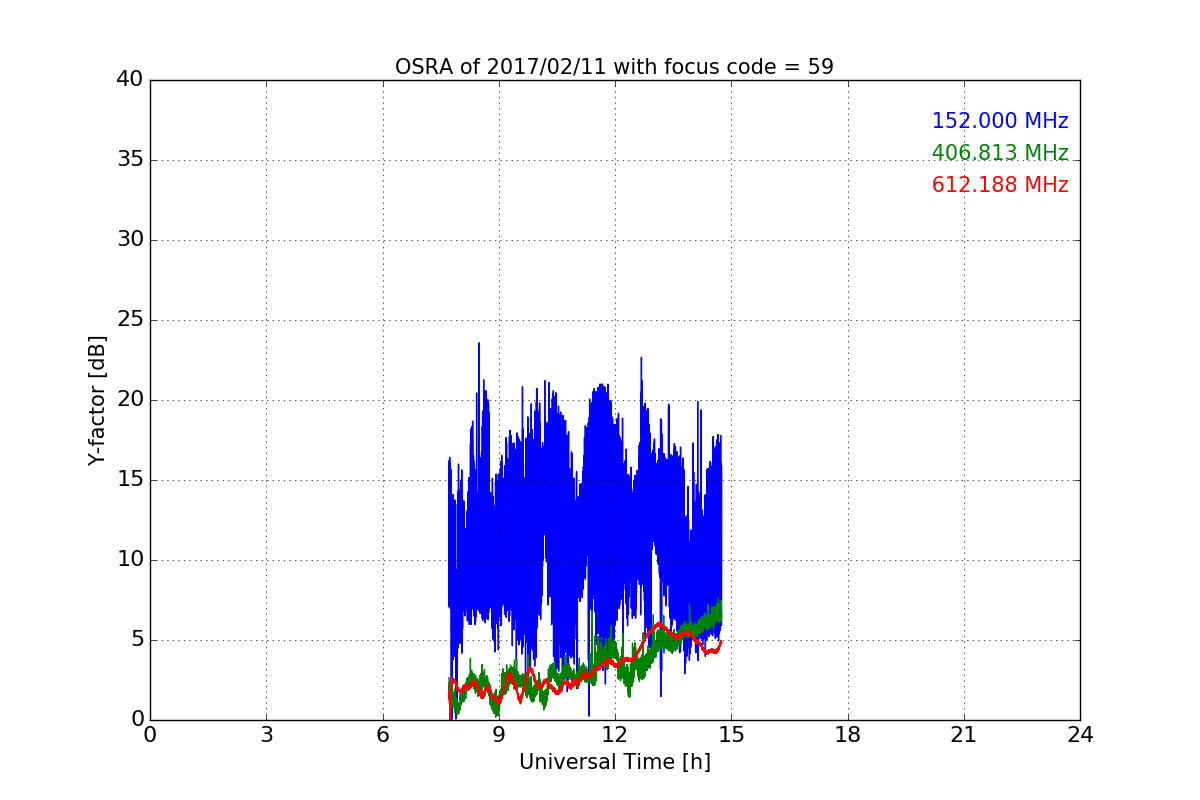Image resolution: width=1200 pixels, height=800 pixels.
Task: Click the x-axis tick label '3'
Action: pos(266,735)
